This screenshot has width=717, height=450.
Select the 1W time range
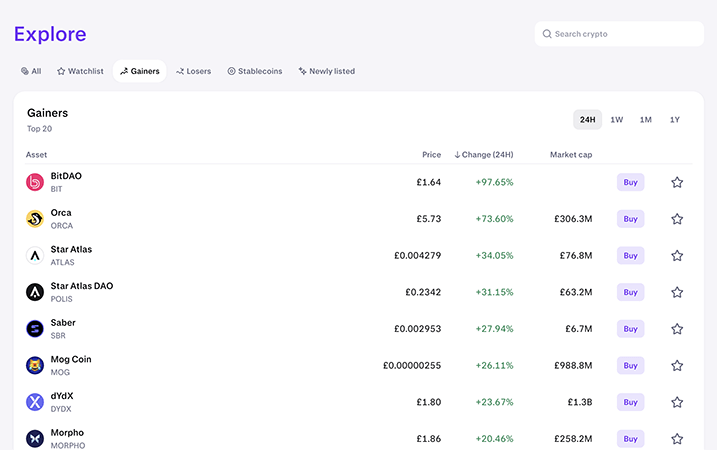tap(617, 120)
